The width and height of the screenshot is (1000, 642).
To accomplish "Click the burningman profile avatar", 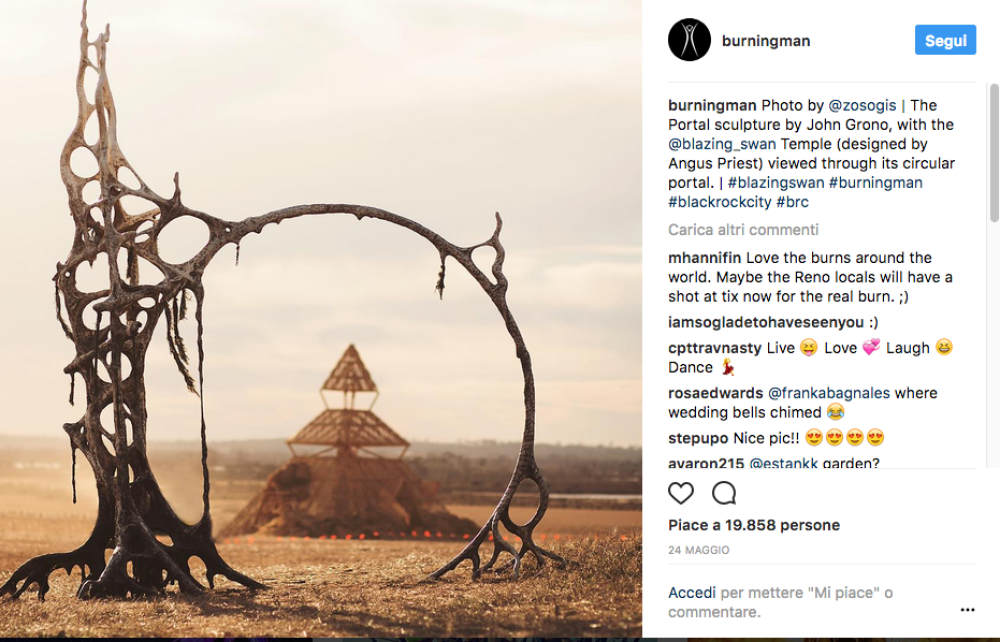I will click(x=689, y=40).
